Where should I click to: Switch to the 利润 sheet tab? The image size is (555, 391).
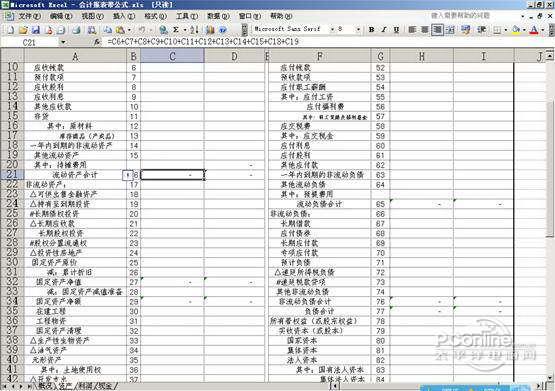(85, 386)
